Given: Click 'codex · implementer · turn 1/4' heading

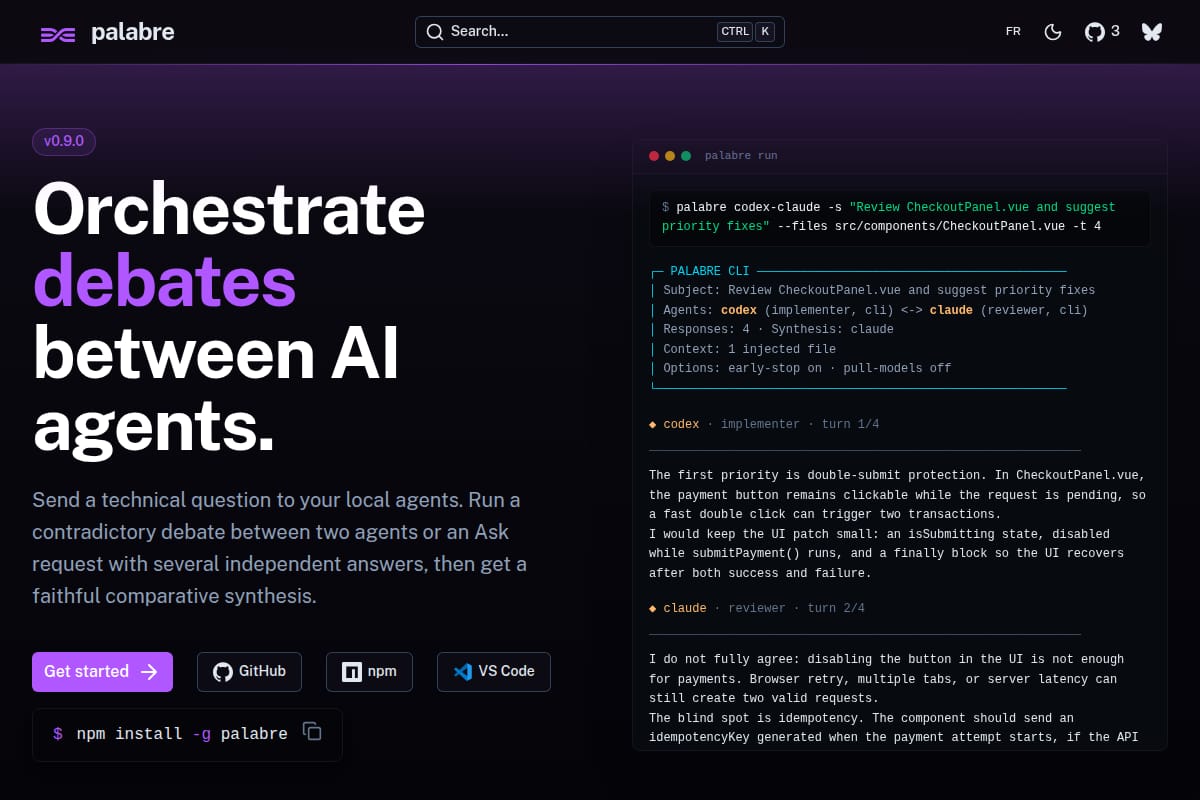Looking at the screenshot, I should coord(764,424).
